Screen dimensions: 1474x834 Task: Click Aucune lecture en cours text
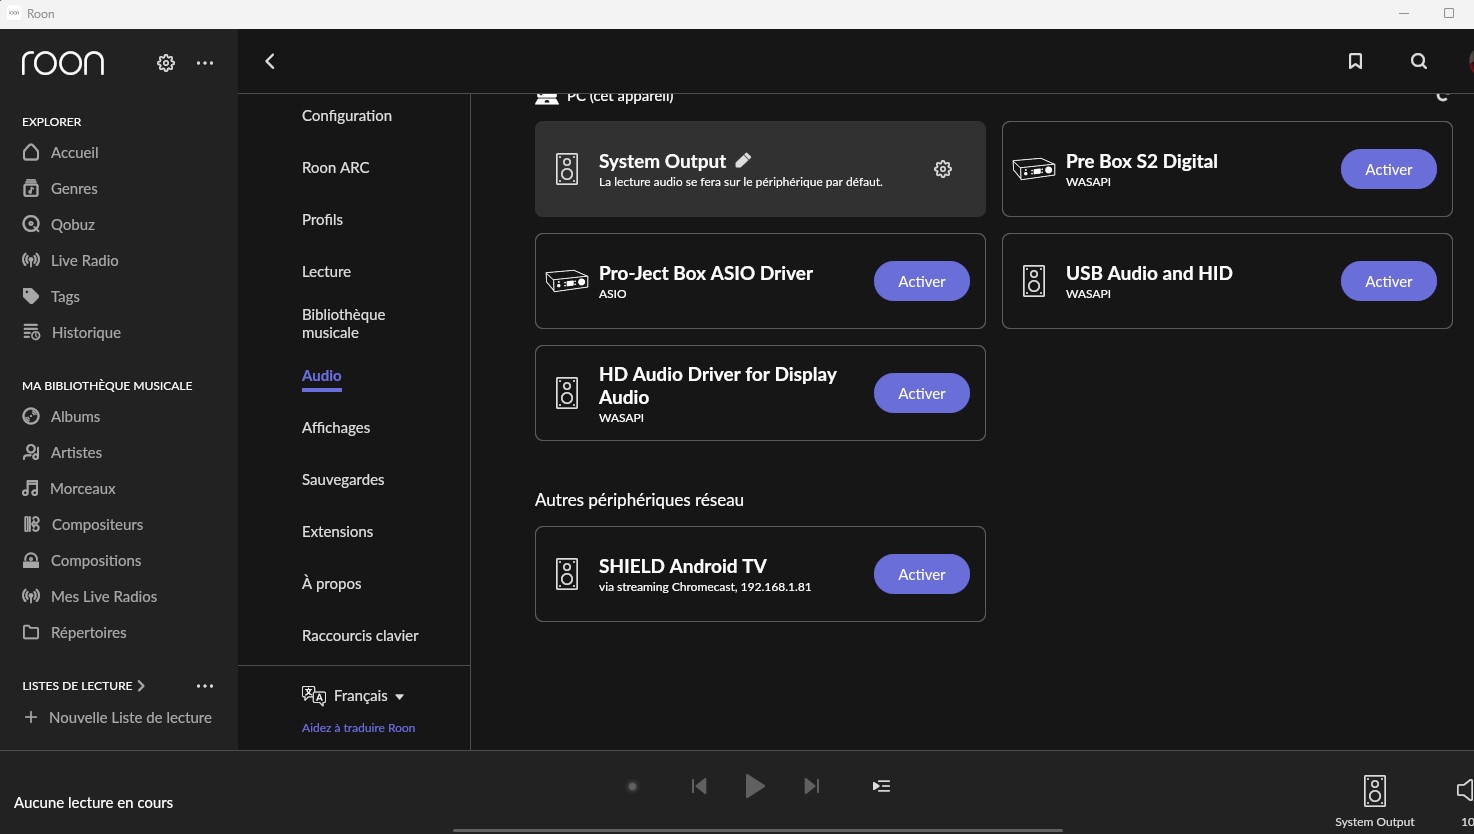[x=93, y=802]
